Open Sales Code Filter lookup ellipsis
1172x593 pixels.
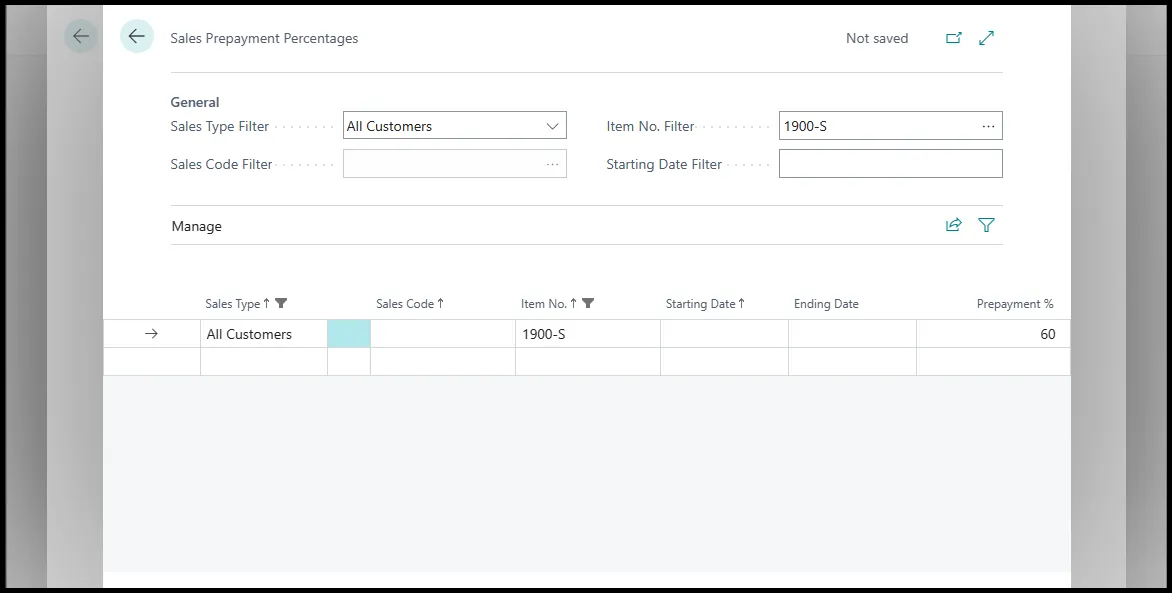[552, 165]
